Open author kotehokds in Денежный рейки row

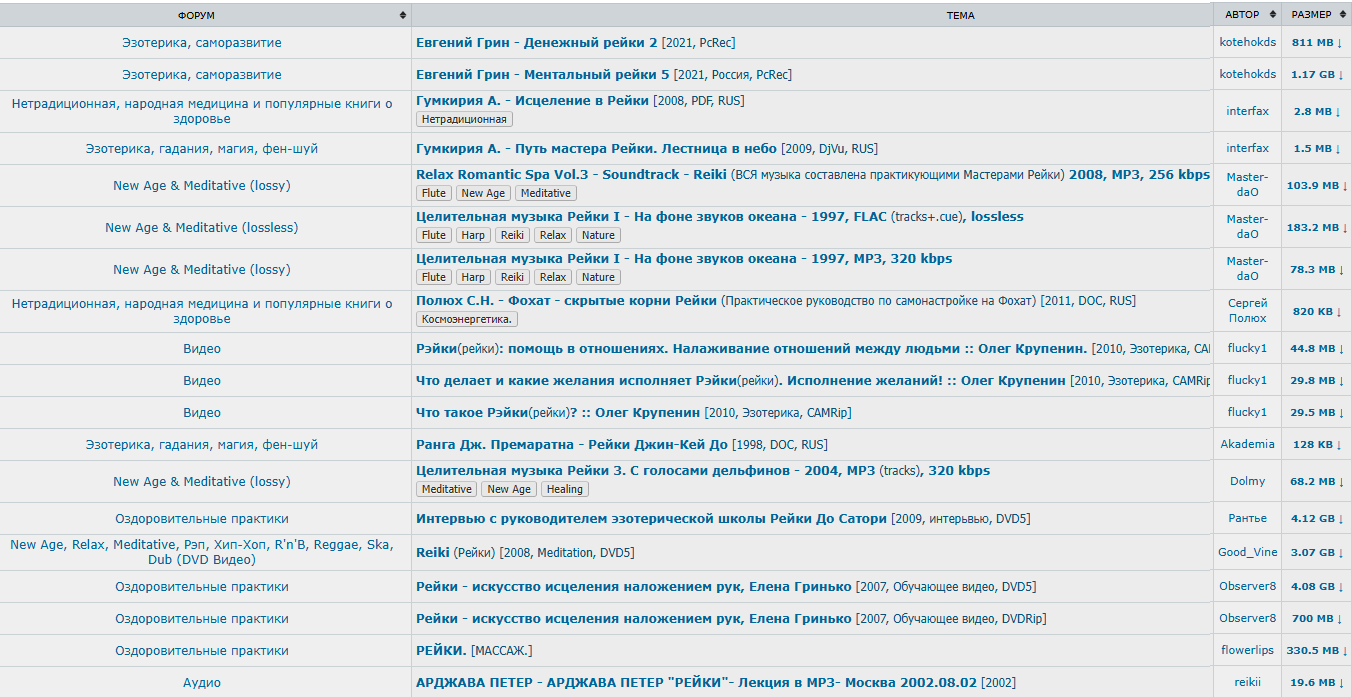click(x=1247, y=43)
